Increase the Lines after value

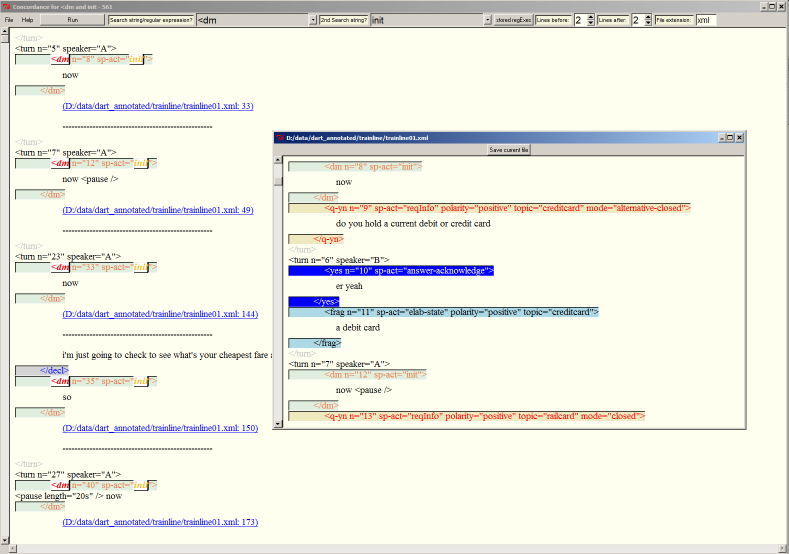(648, 17)
